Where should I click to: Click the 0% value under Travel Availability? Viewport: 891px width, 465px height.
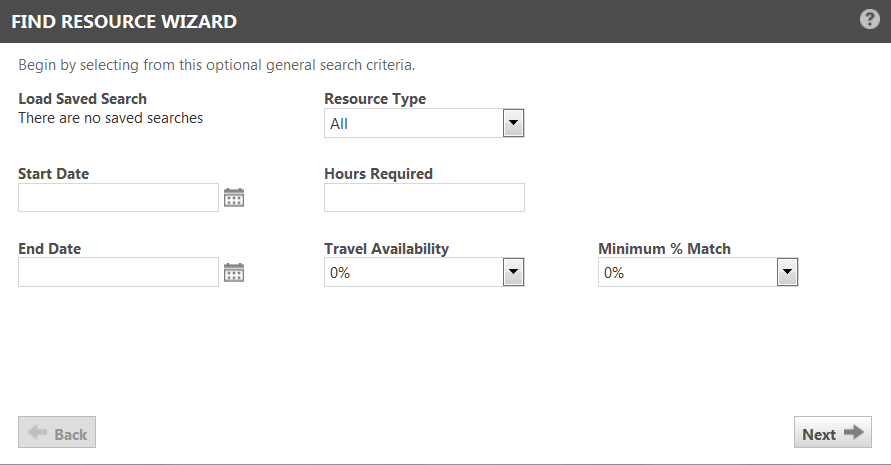coord(340,273)
